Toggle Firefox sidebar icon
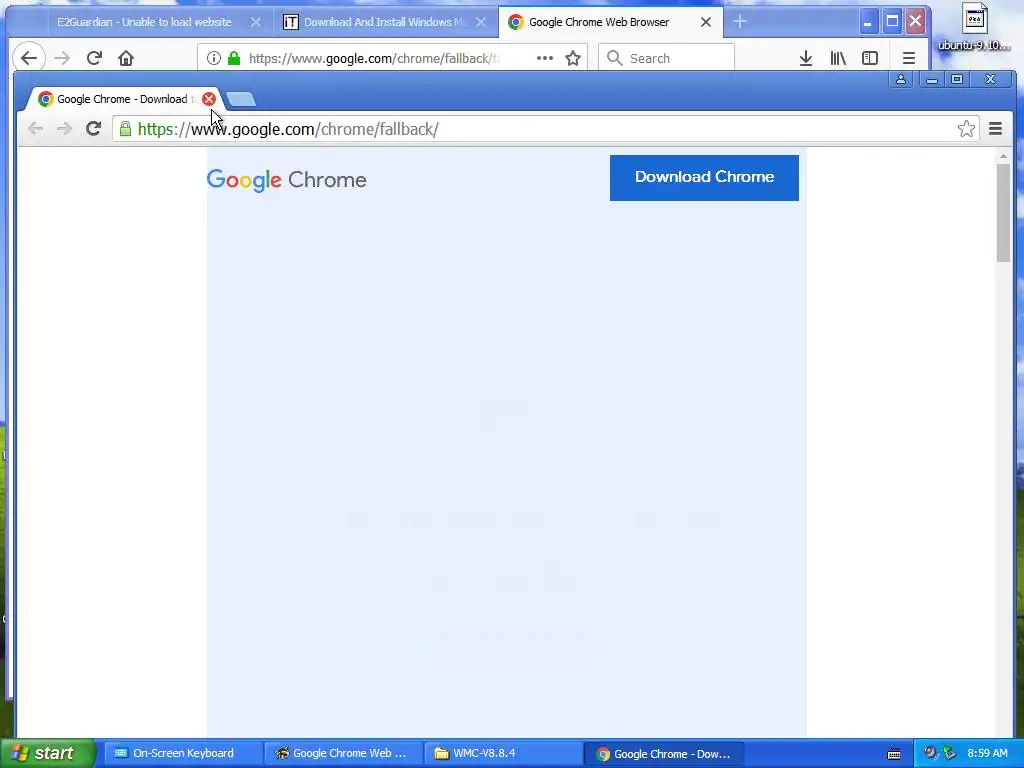The width and height of the screenshot is (1024, 768). click(x=870, y=58)
